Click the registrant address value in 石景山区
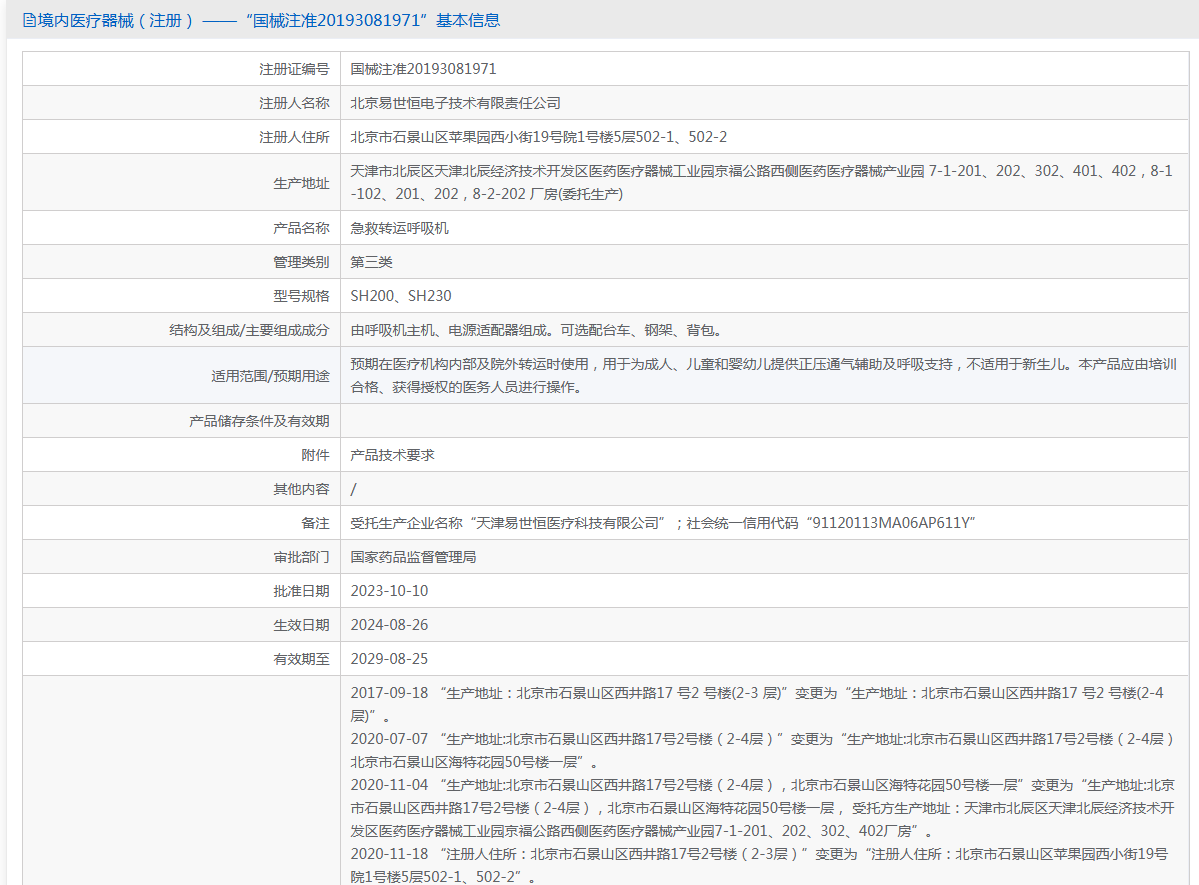Screen dimensions: 1199x885 pyautogui.click(x=538, y=137)
